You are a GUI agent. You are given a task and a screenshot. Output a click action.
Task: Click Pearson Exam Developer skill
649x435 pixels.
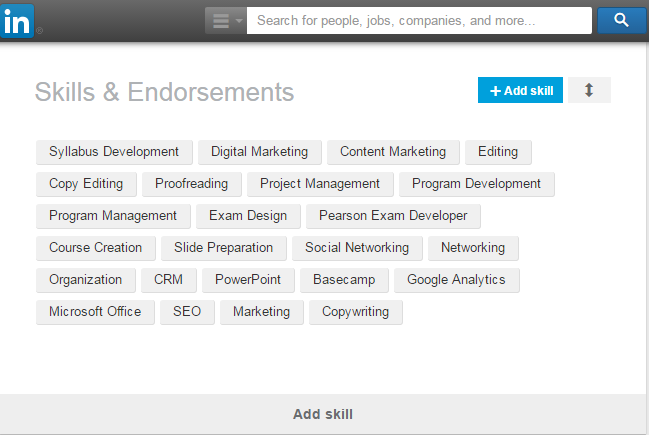point(393,216)
